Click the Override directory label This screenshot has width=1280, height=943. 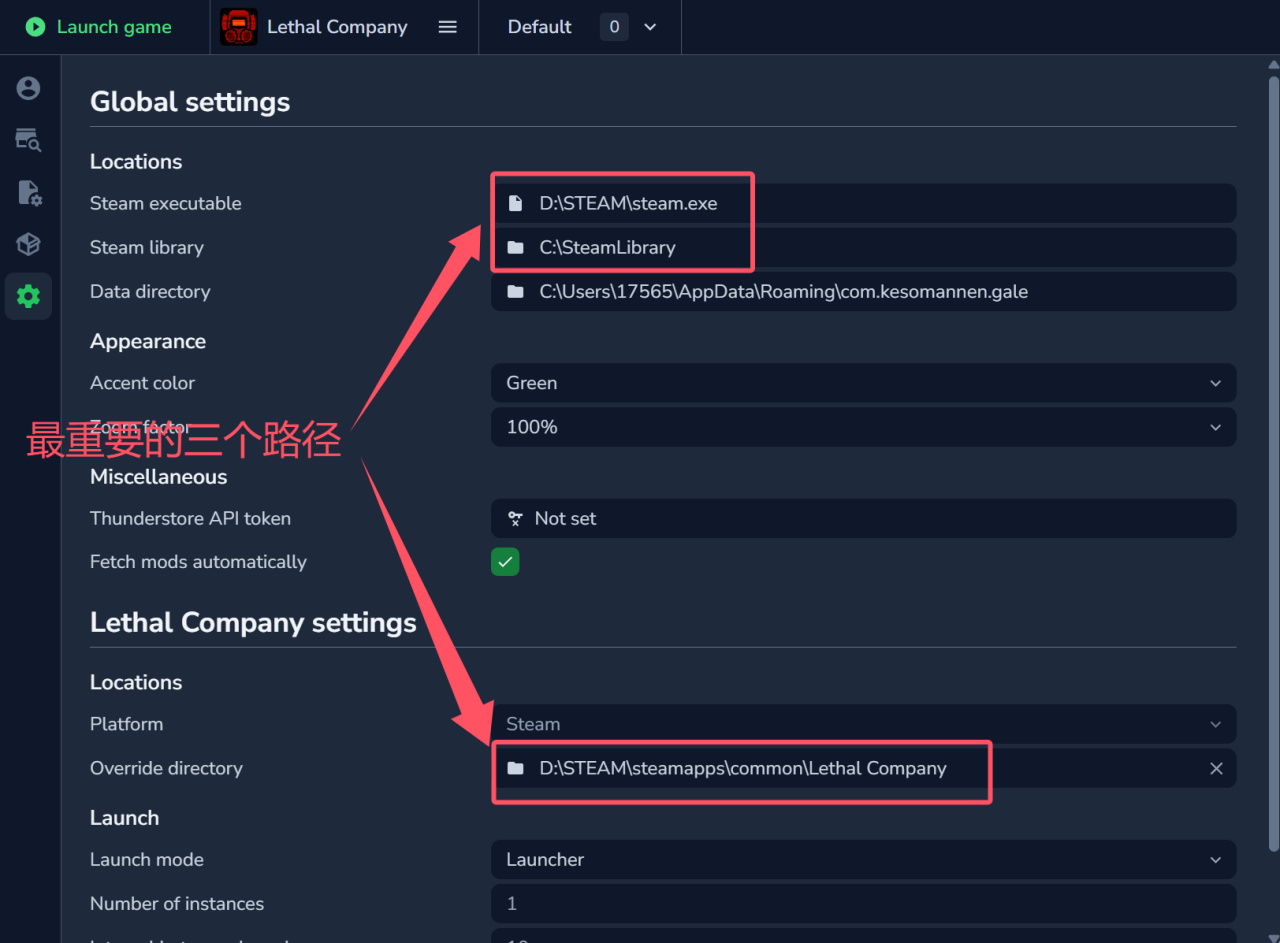(x=166, y=768)
